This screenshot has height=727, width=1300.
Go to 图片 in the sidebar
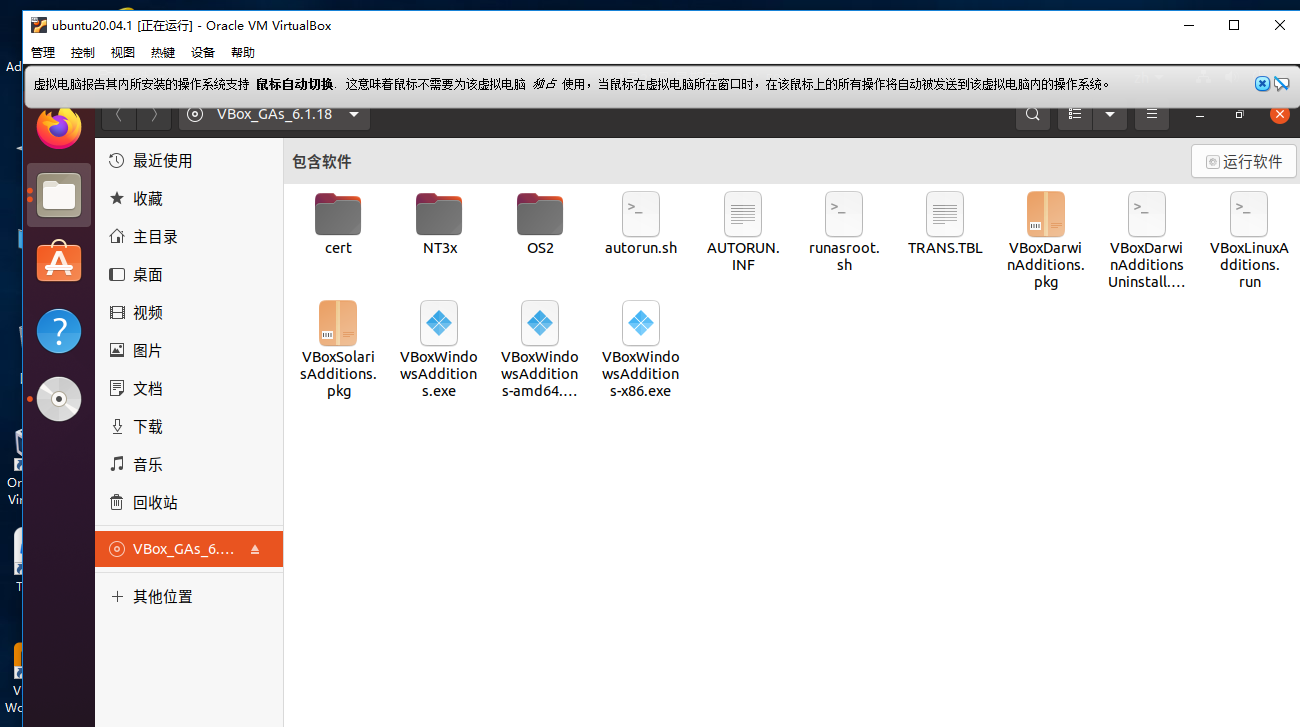coord(189,351)
